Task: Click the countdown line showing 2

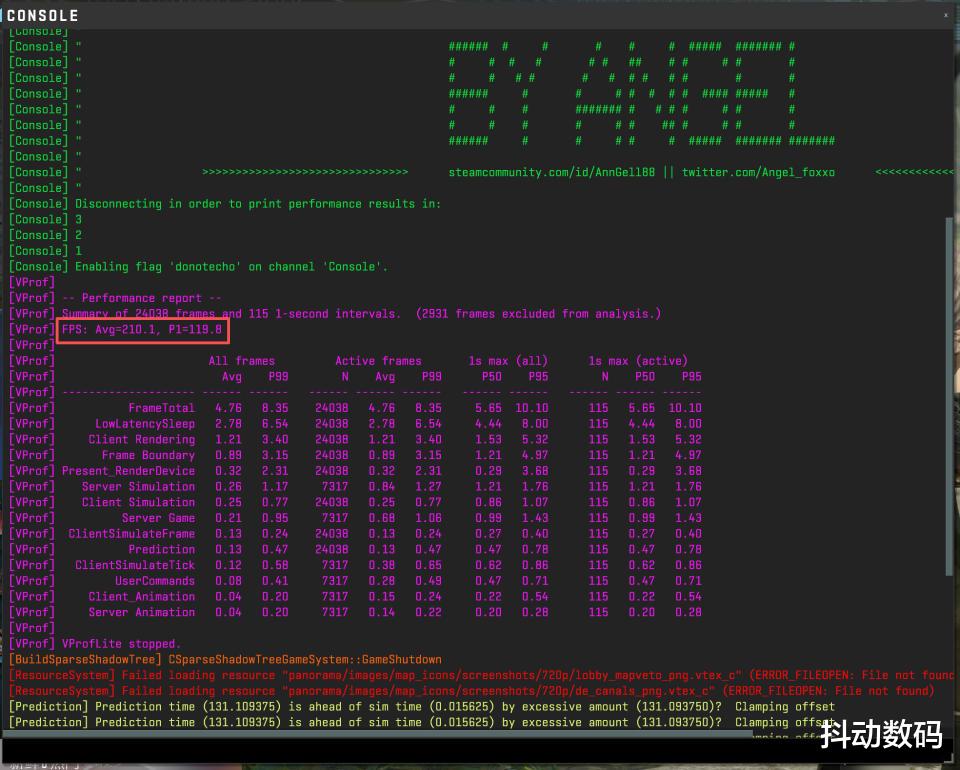Action: pos(45,235)
